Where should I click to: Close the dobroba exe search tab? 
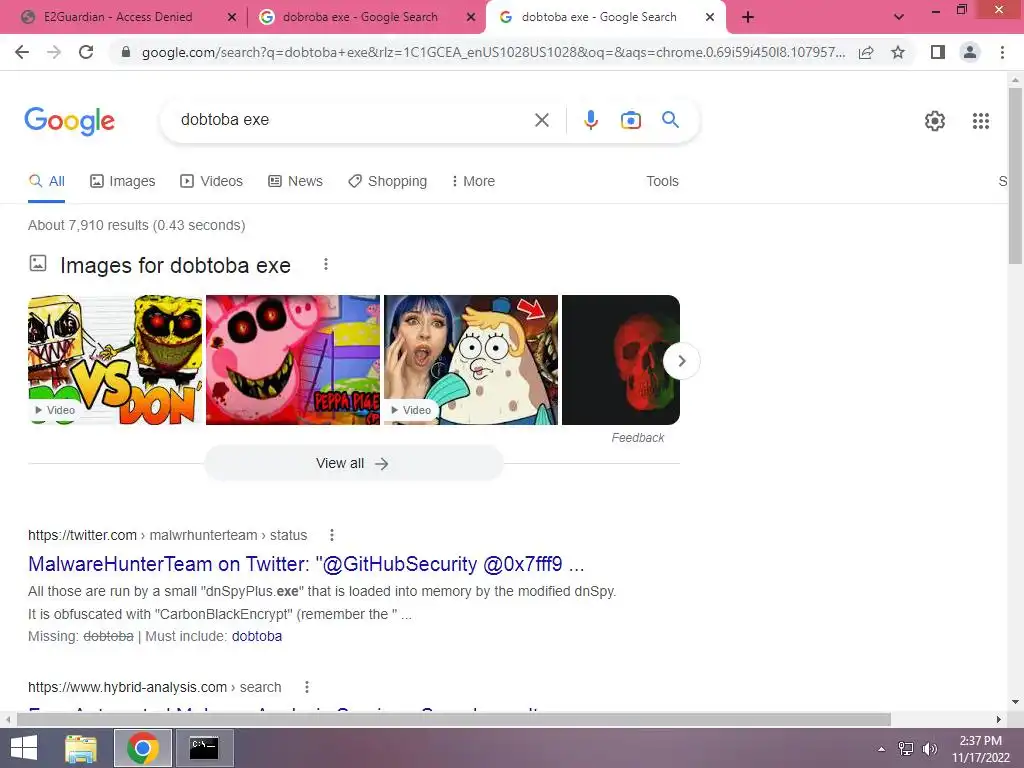471,18
